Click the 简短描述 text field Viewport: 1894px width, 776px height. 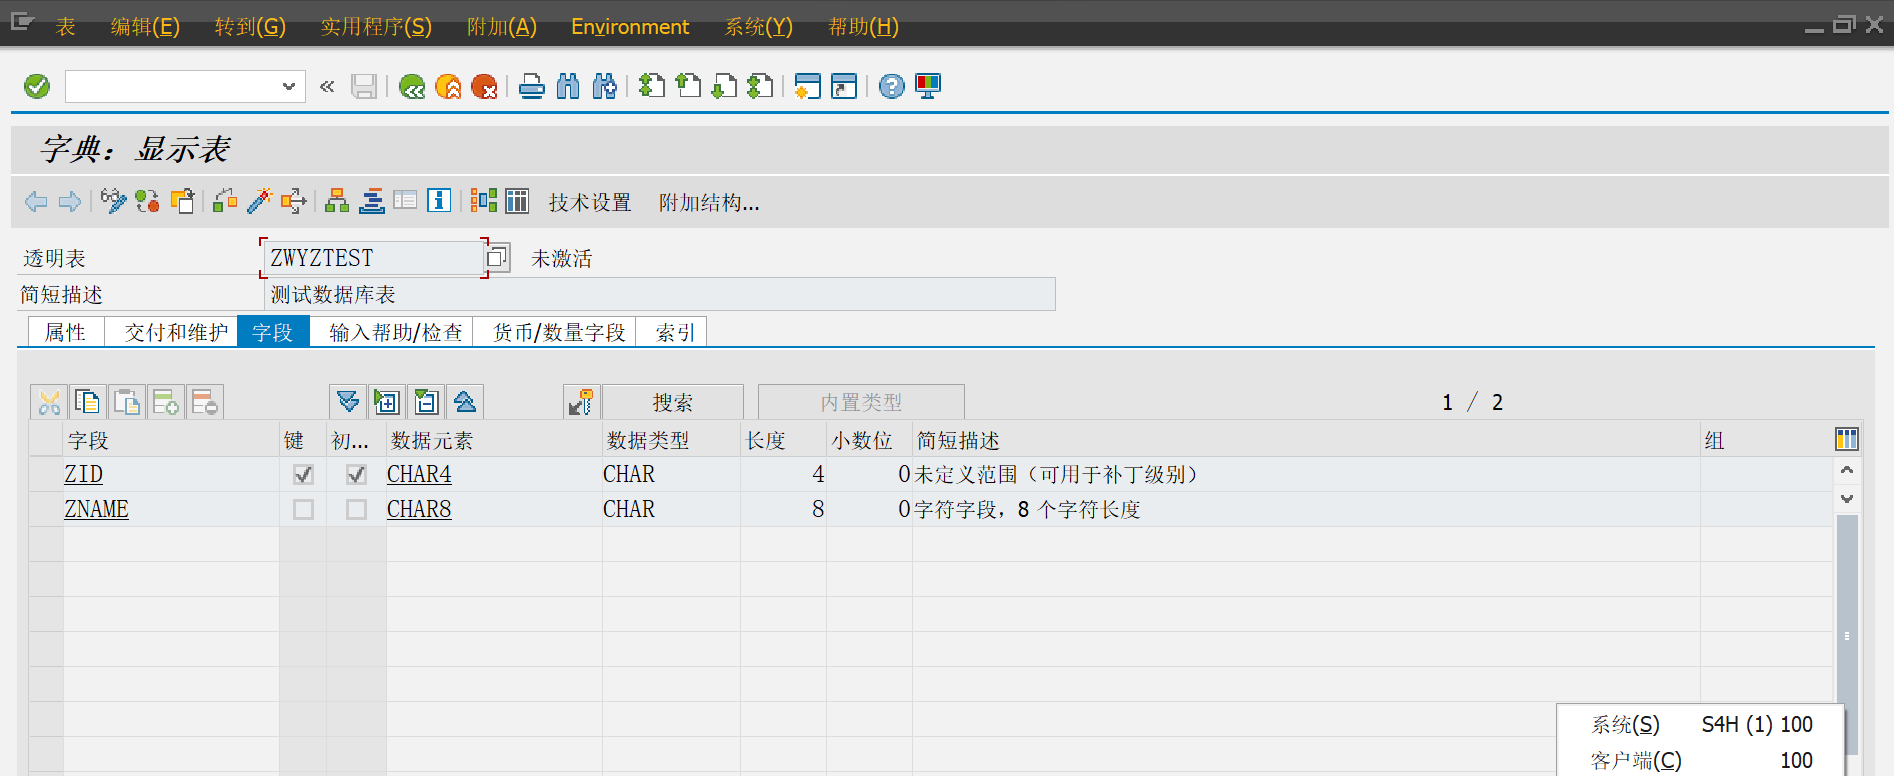pos(660,294)
